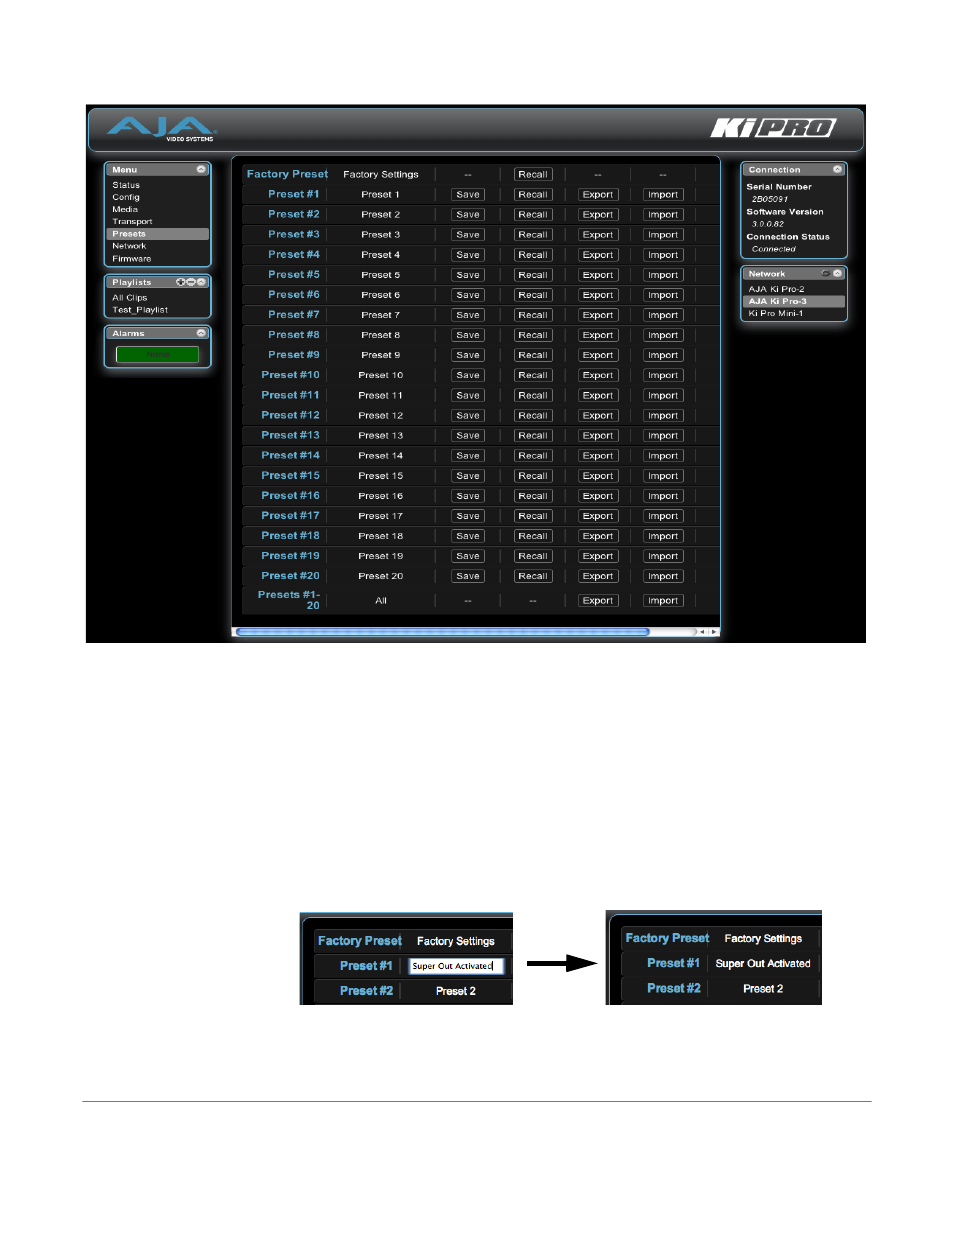The image size is (954, 1235).
Task: Recall Preset #1
Action: [533, 194]
